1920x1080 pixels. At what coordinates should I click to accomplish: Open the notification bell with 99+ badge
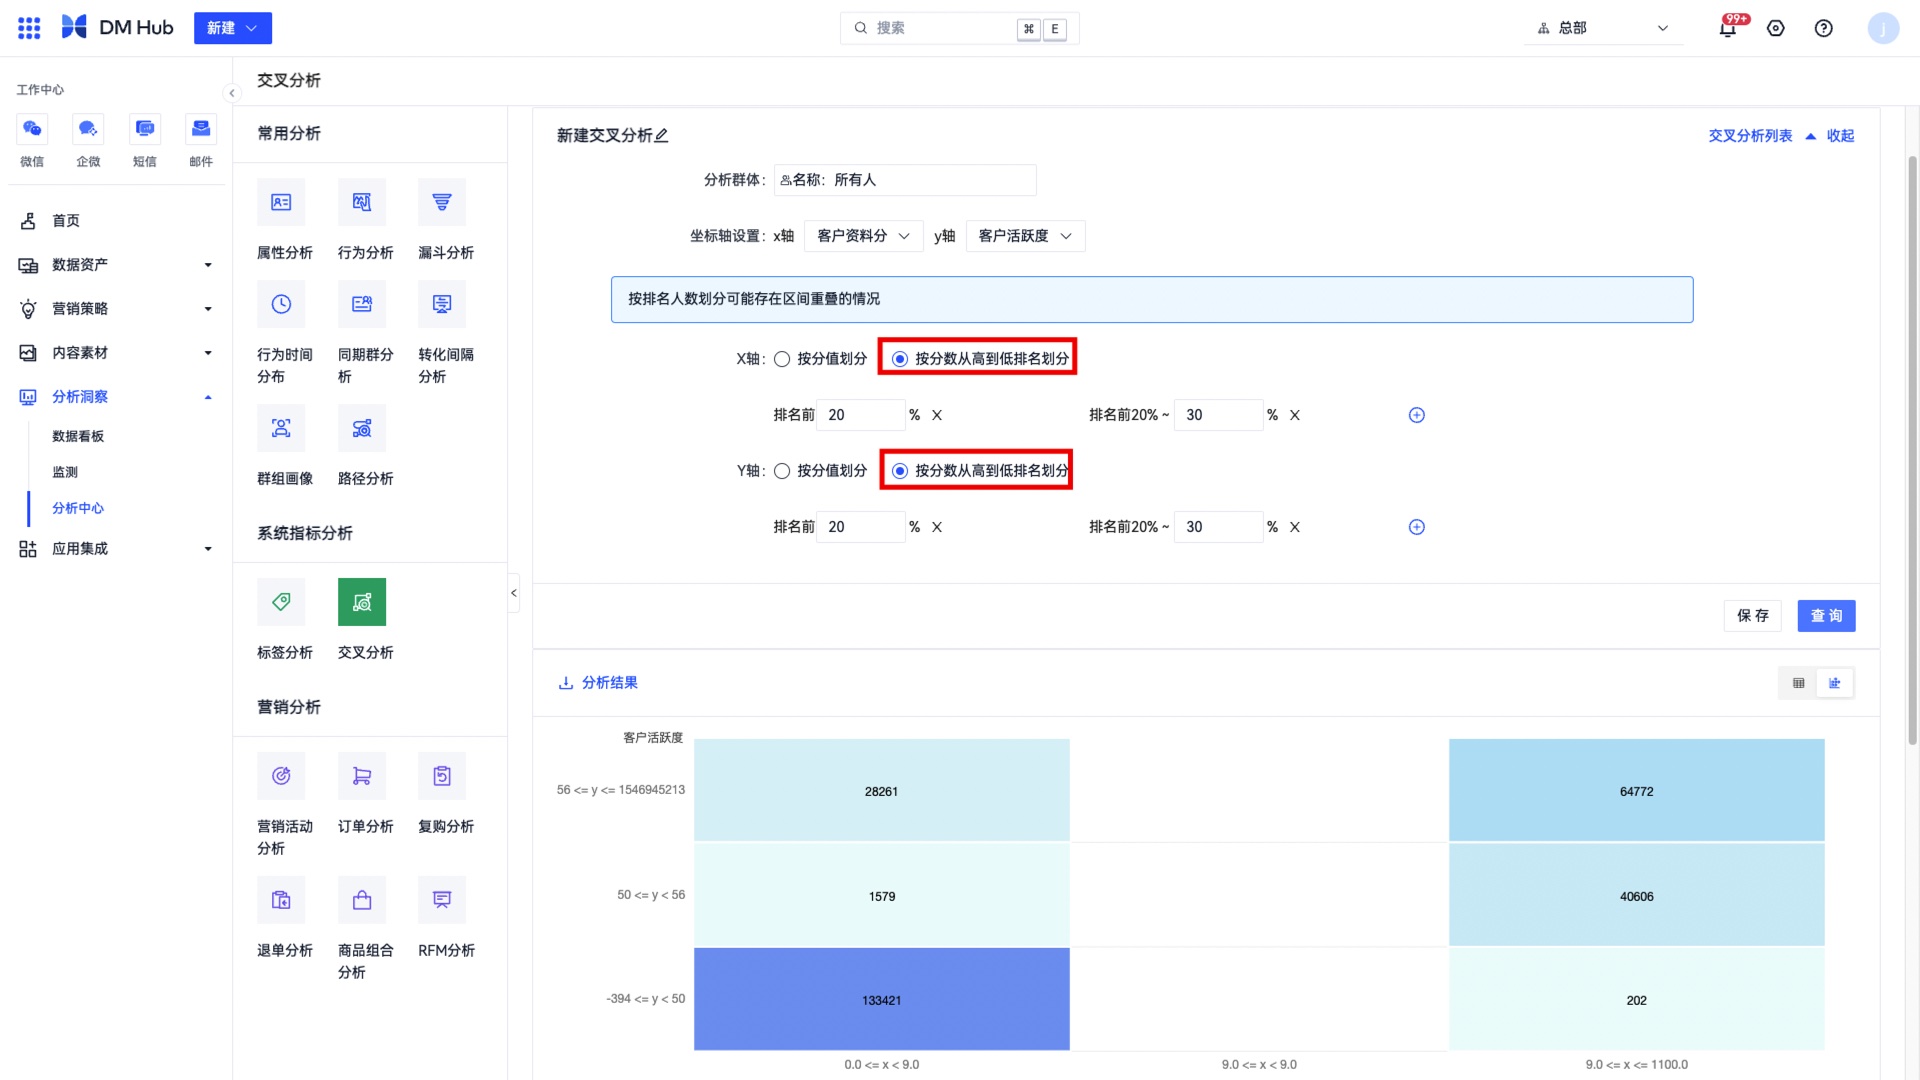coord(1728,28)
